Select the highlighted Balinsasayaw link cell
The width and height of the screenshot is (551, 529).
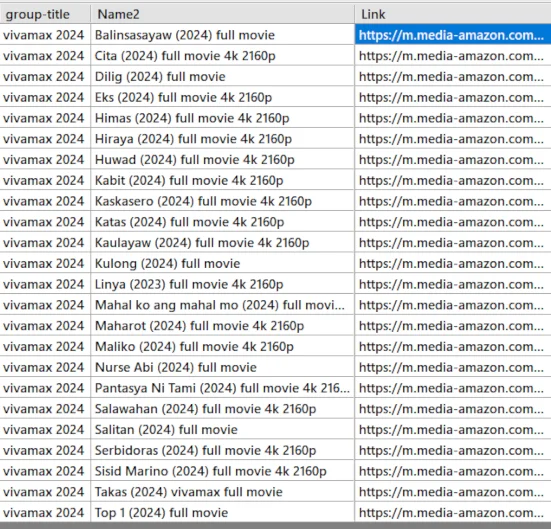click(x=453, y=34)
